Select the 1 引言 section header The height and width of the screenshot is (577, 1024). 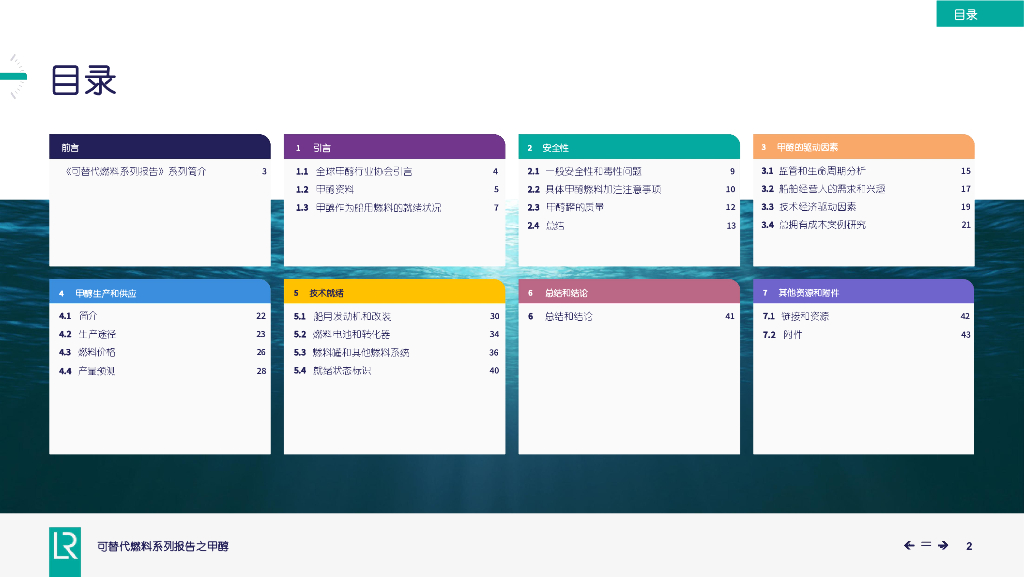coord(394,148)
